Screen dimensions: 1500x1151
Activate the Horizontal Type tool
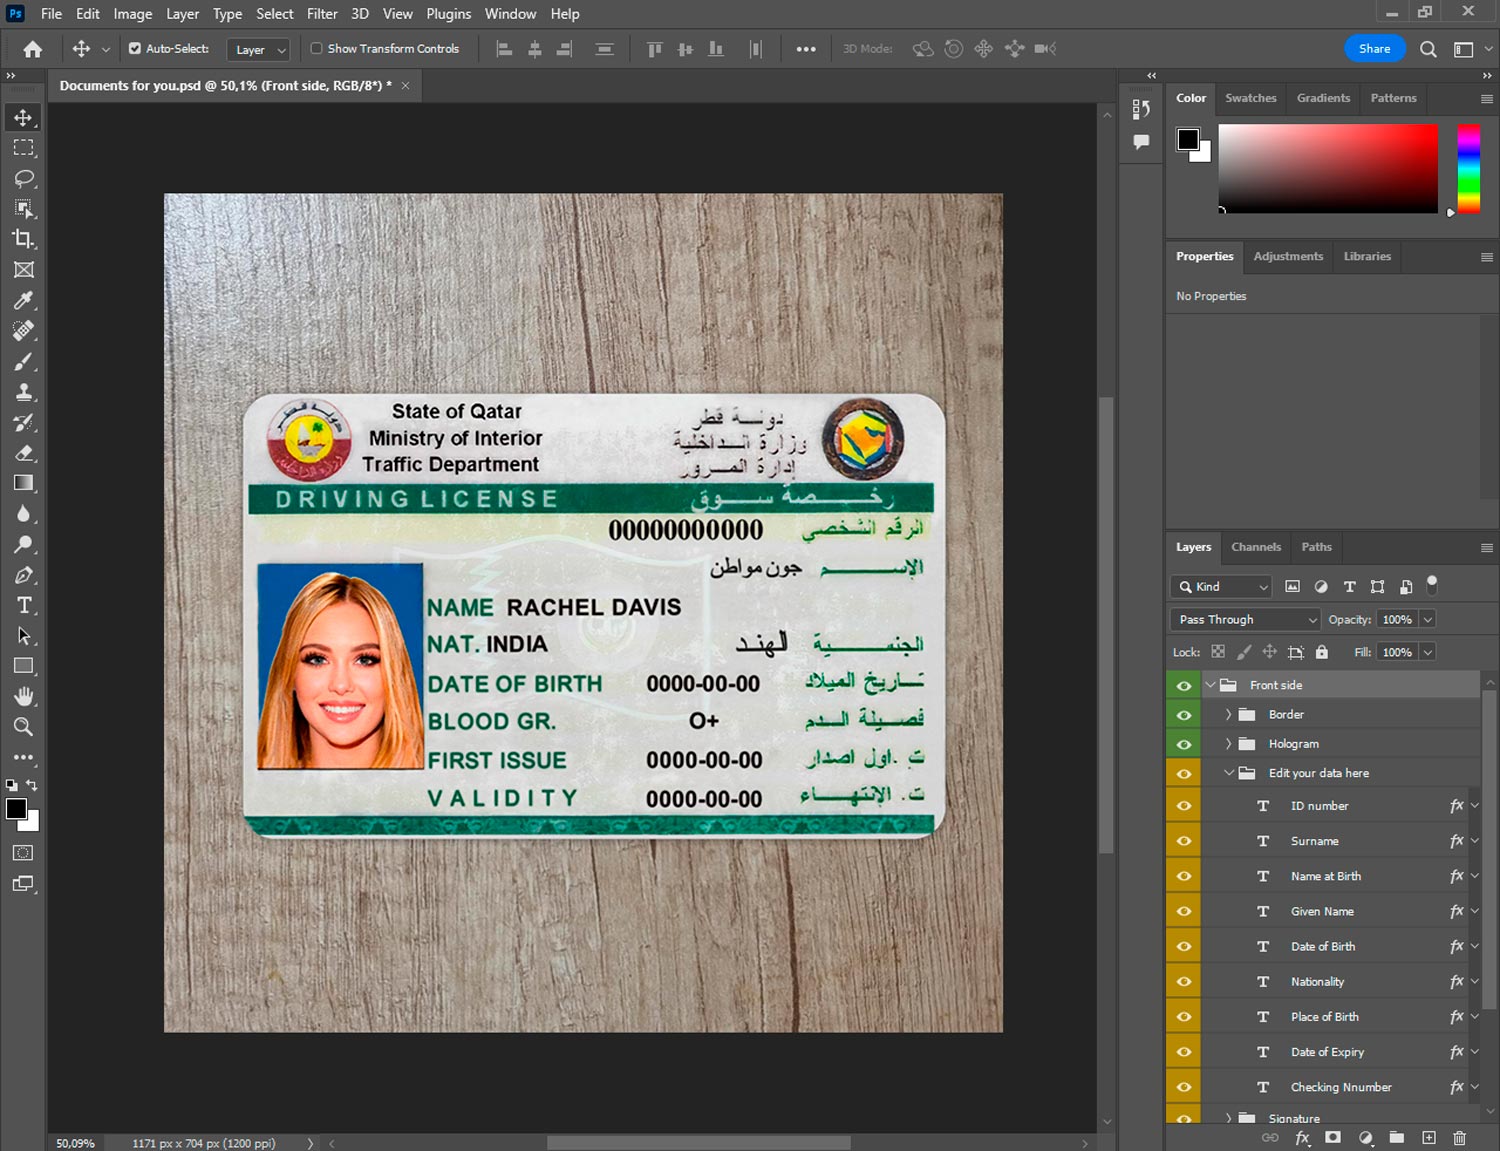[x=23, y=605]
